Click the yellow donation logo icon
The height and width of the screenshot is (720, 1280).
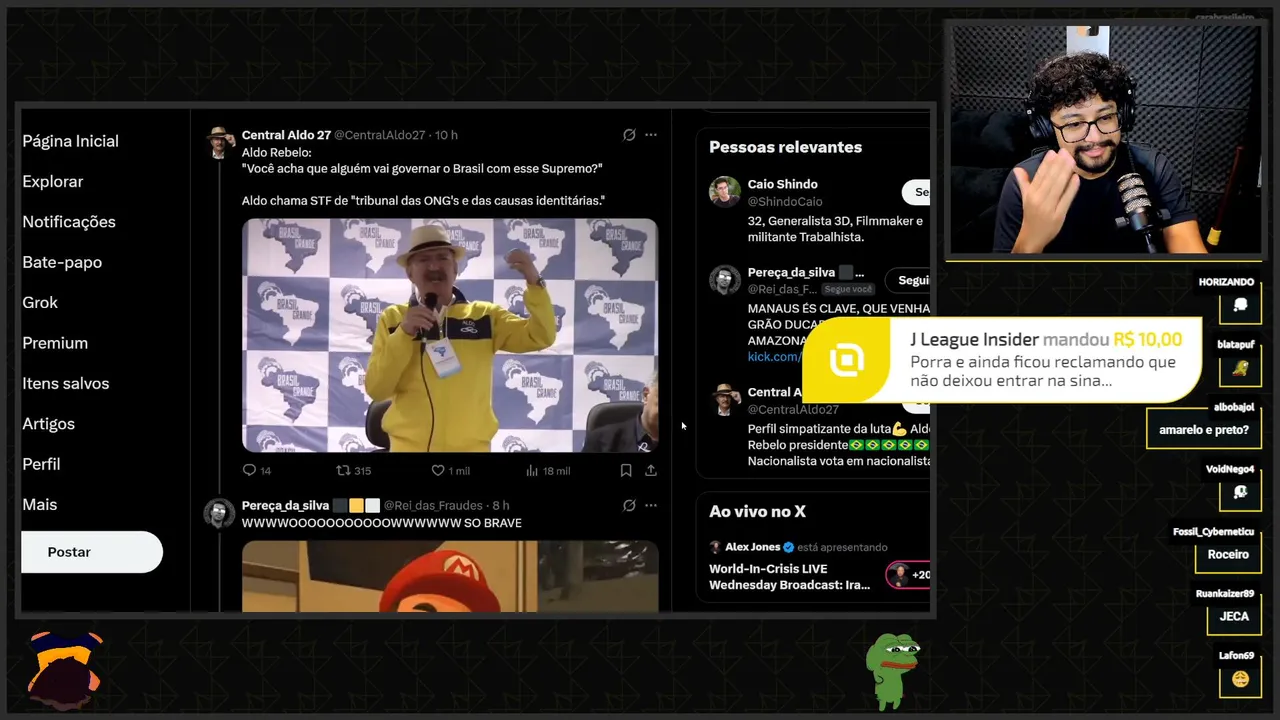pyautogui.click(x=847, y=360)
